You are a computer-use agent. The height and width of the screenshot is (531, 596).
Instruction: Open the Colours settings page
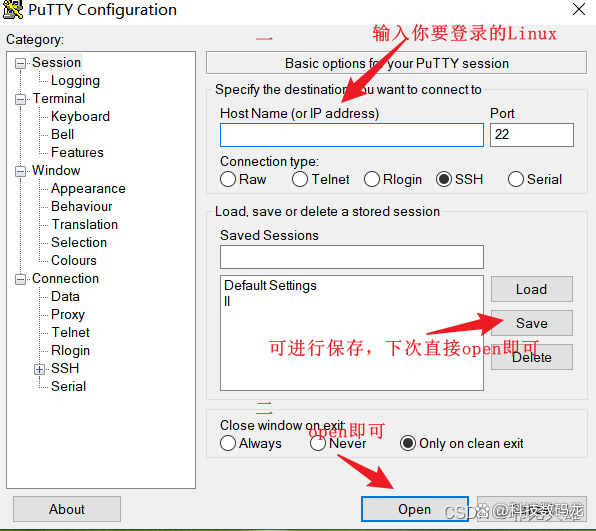point(74,260)
